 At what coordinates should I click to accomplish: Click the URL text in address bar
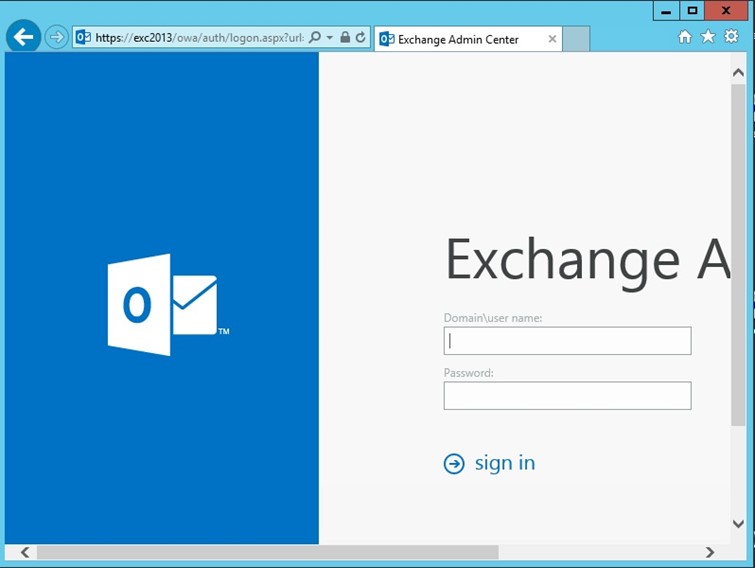199,38
